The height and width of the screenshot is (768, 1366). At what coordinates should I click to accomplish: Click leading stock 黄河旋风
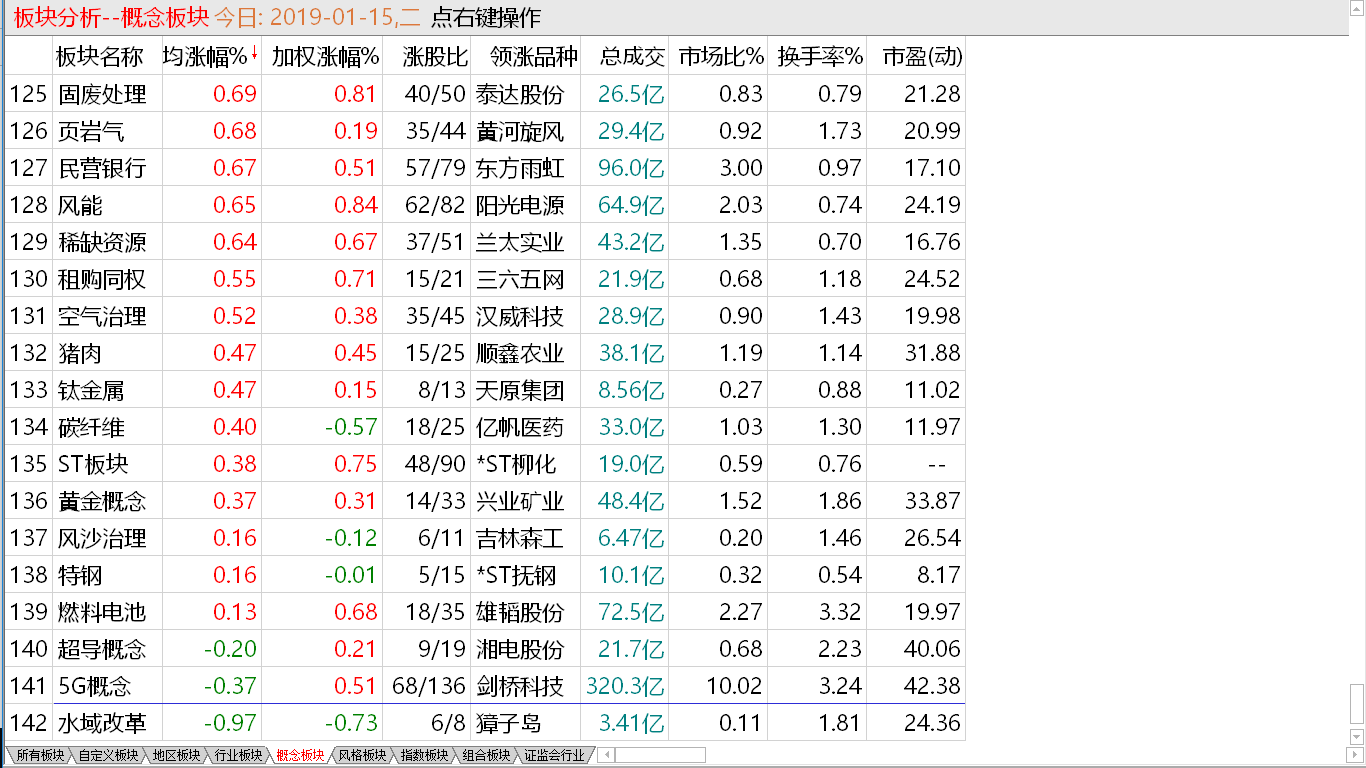(x=520, y=131)
